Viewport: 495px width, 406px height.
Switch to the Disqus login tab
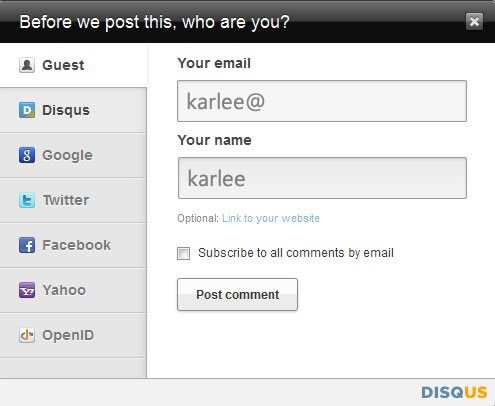point(73,110)
